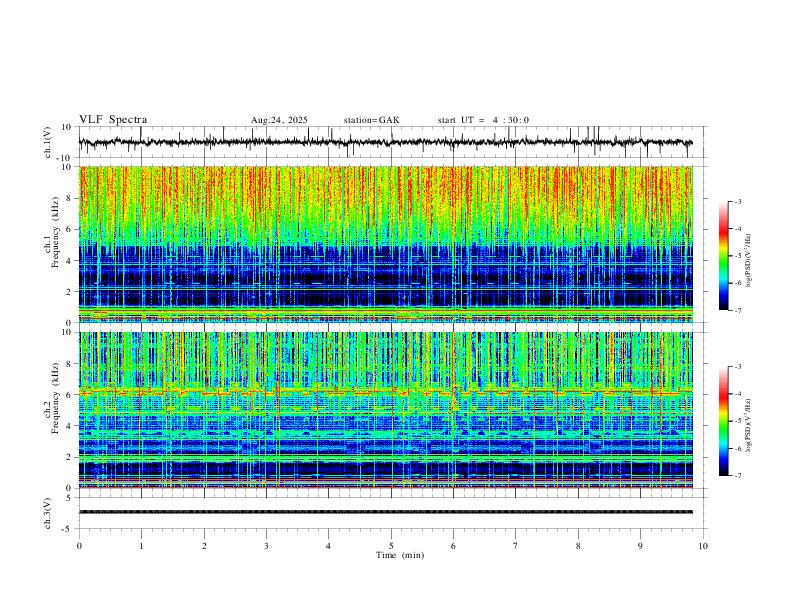This screenshot has height=612, width=792.
Task: Click the "ch.1(V)" axis label
Action: 48,142
